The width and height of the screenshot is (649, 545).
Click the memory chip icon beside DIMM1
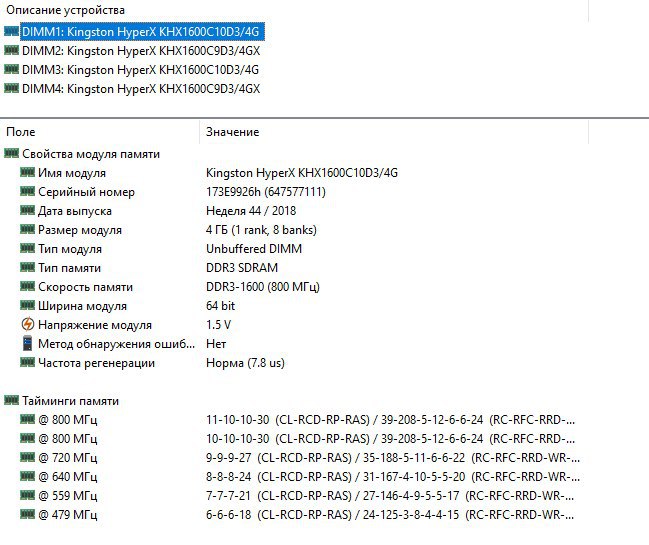(x=11, y=31)
